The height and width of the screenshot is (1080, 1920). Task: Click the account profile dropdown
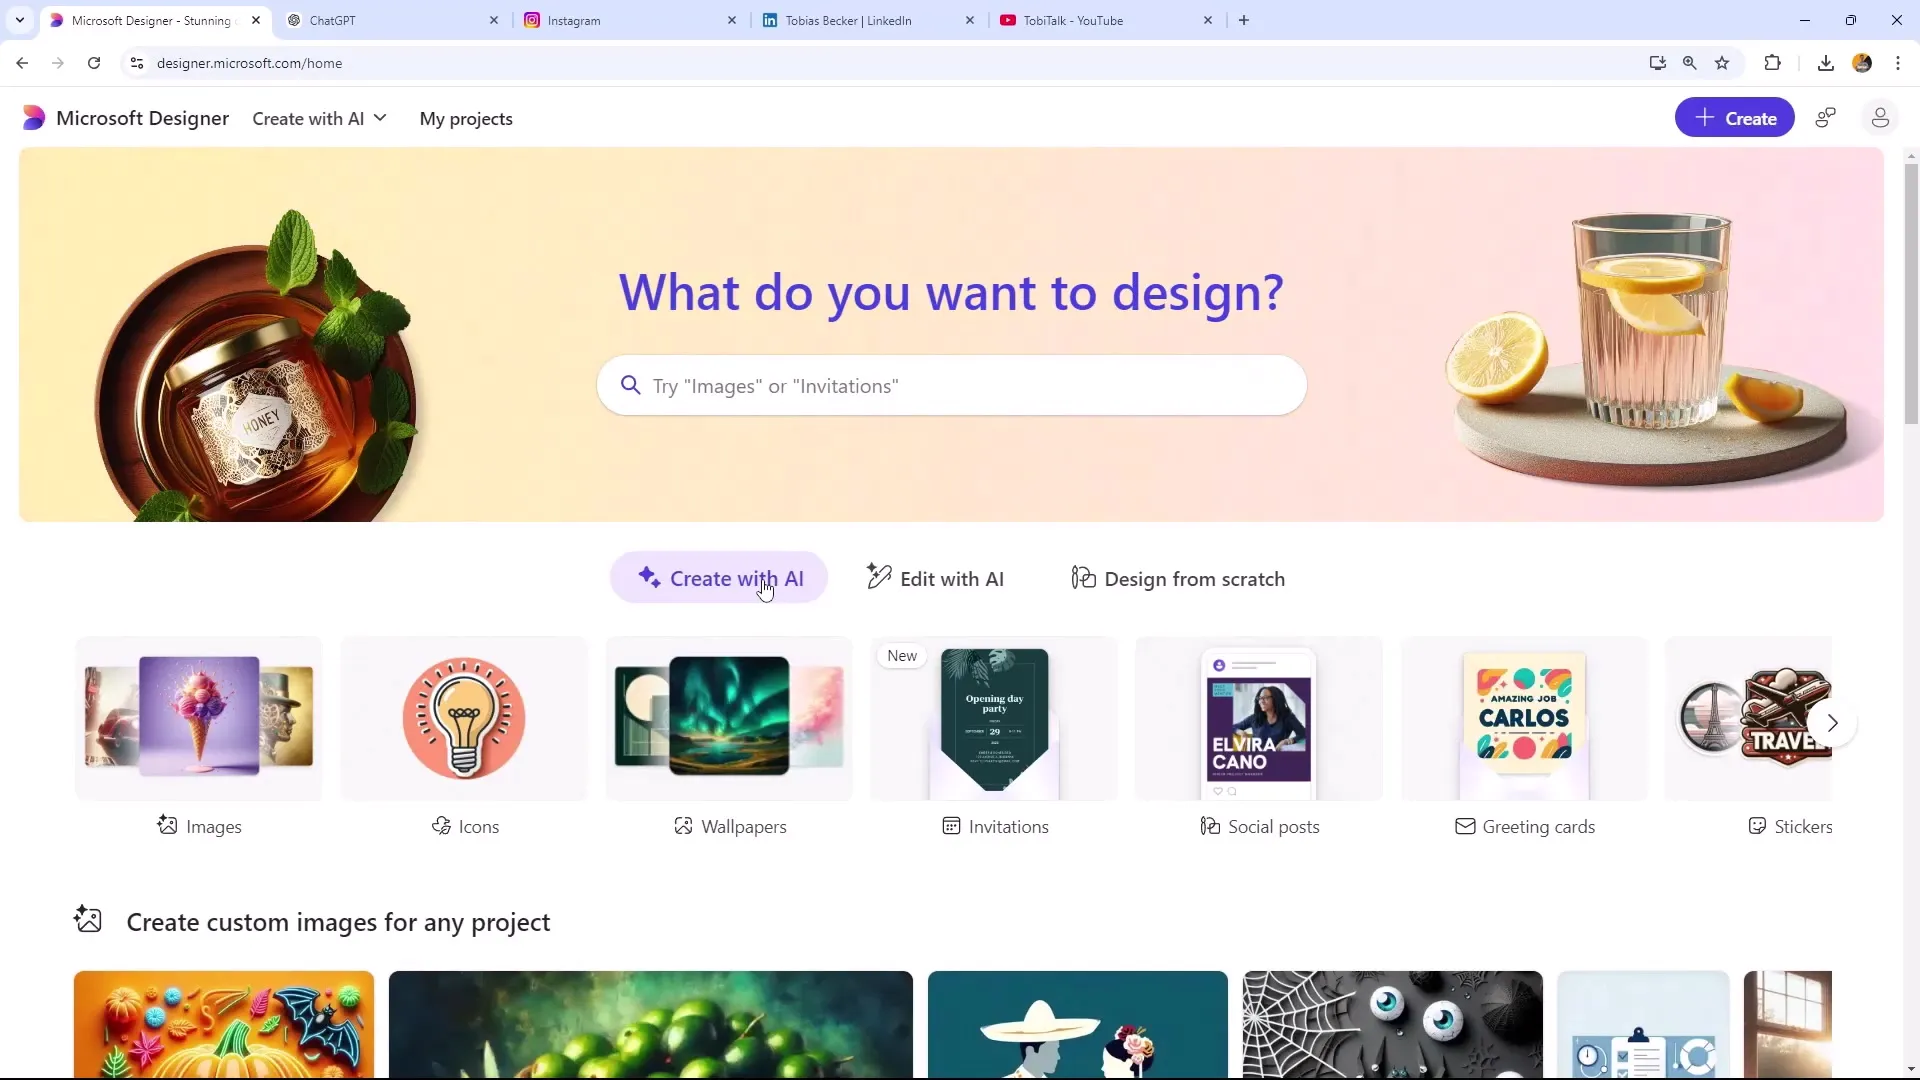click(1879, 117)
